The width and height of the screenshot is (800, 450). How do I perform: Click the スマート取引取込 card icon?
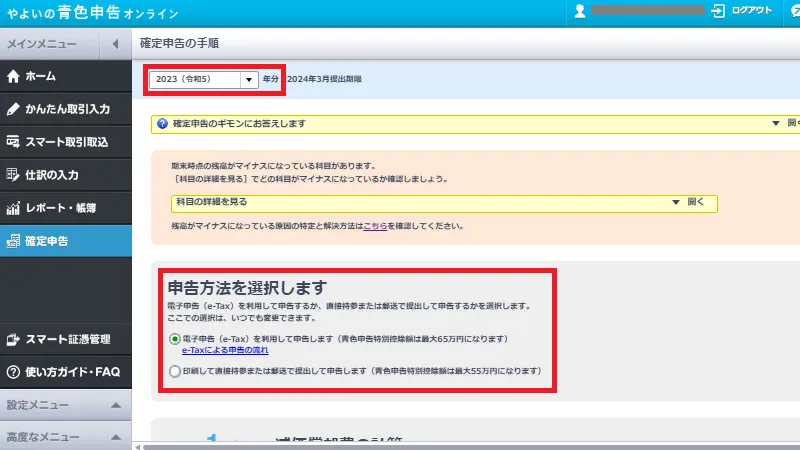(13, 142)
